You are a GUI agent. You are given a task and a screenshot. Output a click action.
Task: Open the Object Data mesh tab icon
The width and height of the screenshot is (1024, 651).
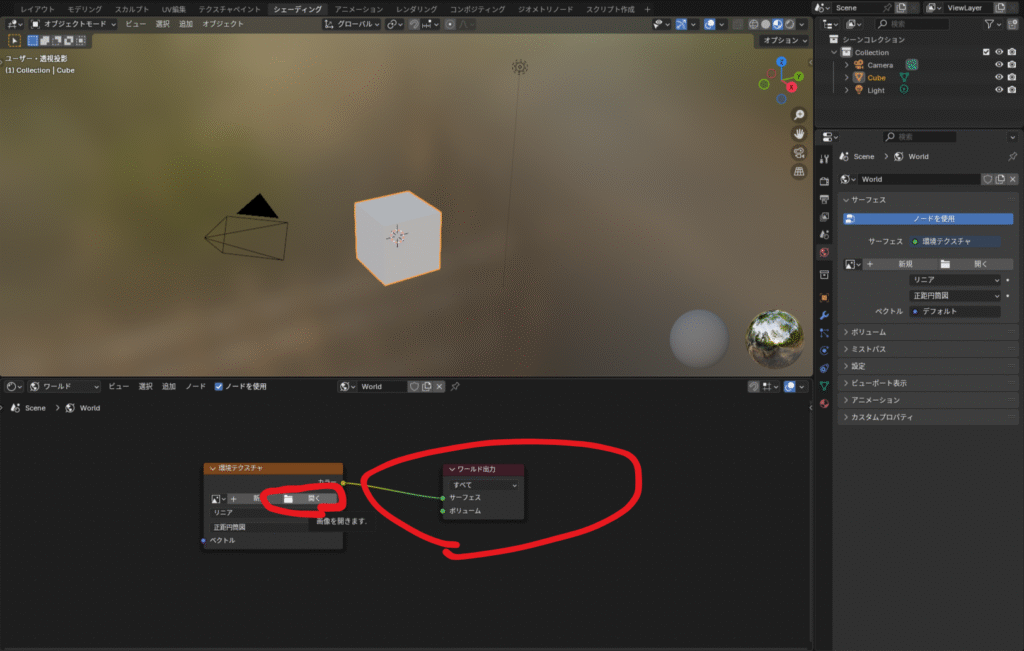[824, 386]
